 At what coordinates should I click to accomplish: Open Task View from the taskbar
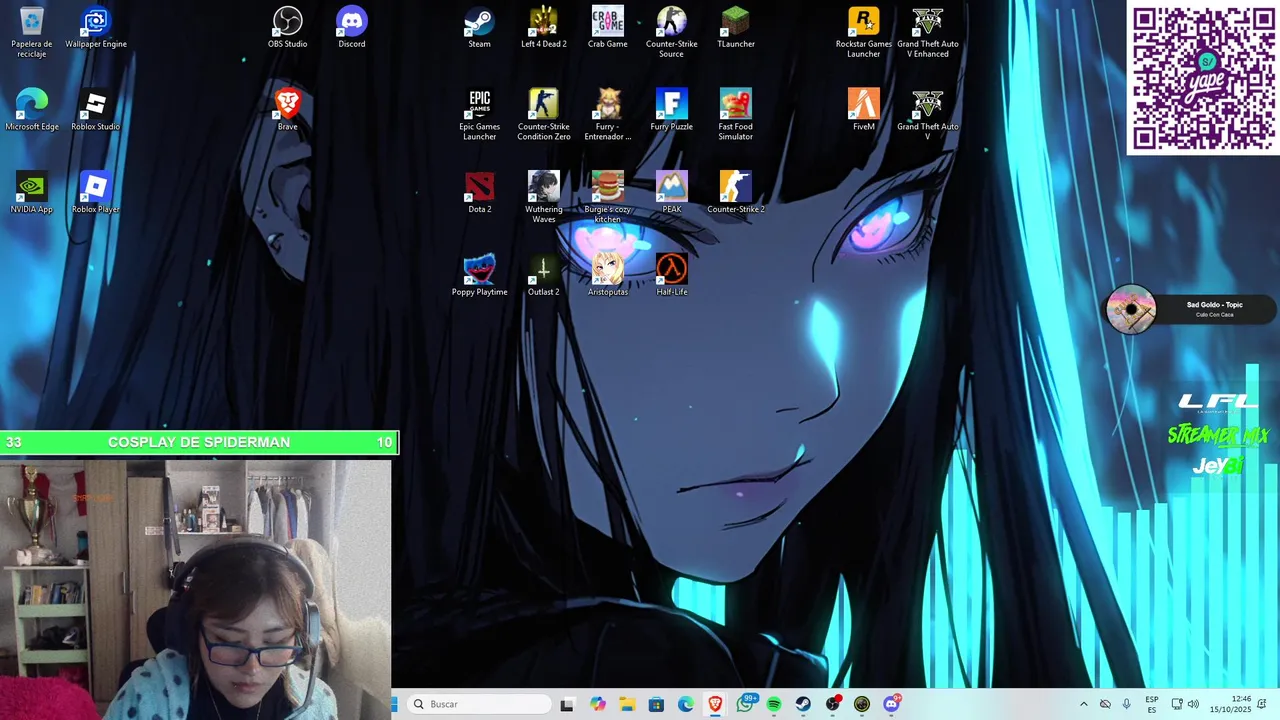point(567,704)
